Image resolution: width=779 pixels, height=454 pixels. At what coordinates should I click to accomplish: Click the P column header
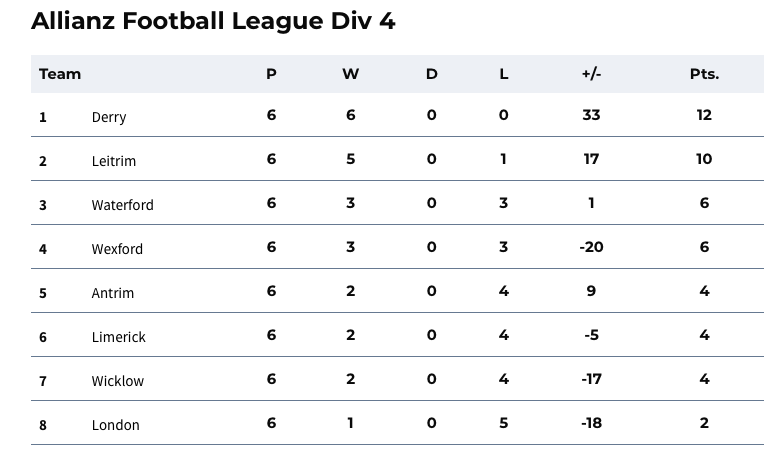[x=271, y=74]
